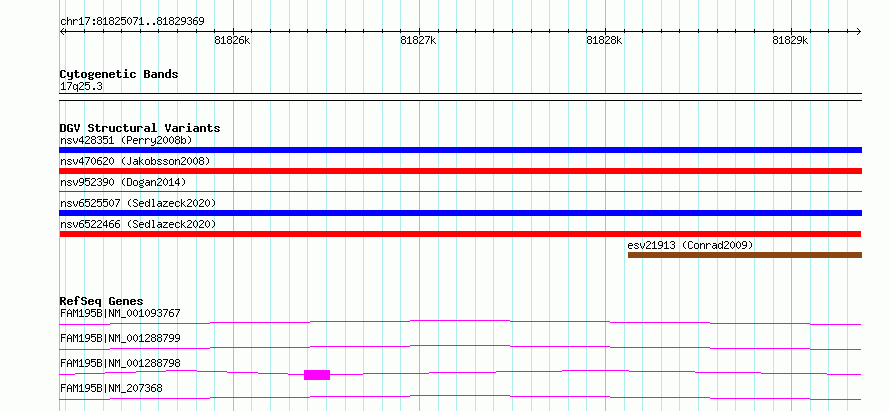
Task: Open FAM195B|NM_001288799 gene label
Action: [x=120, y=338]
